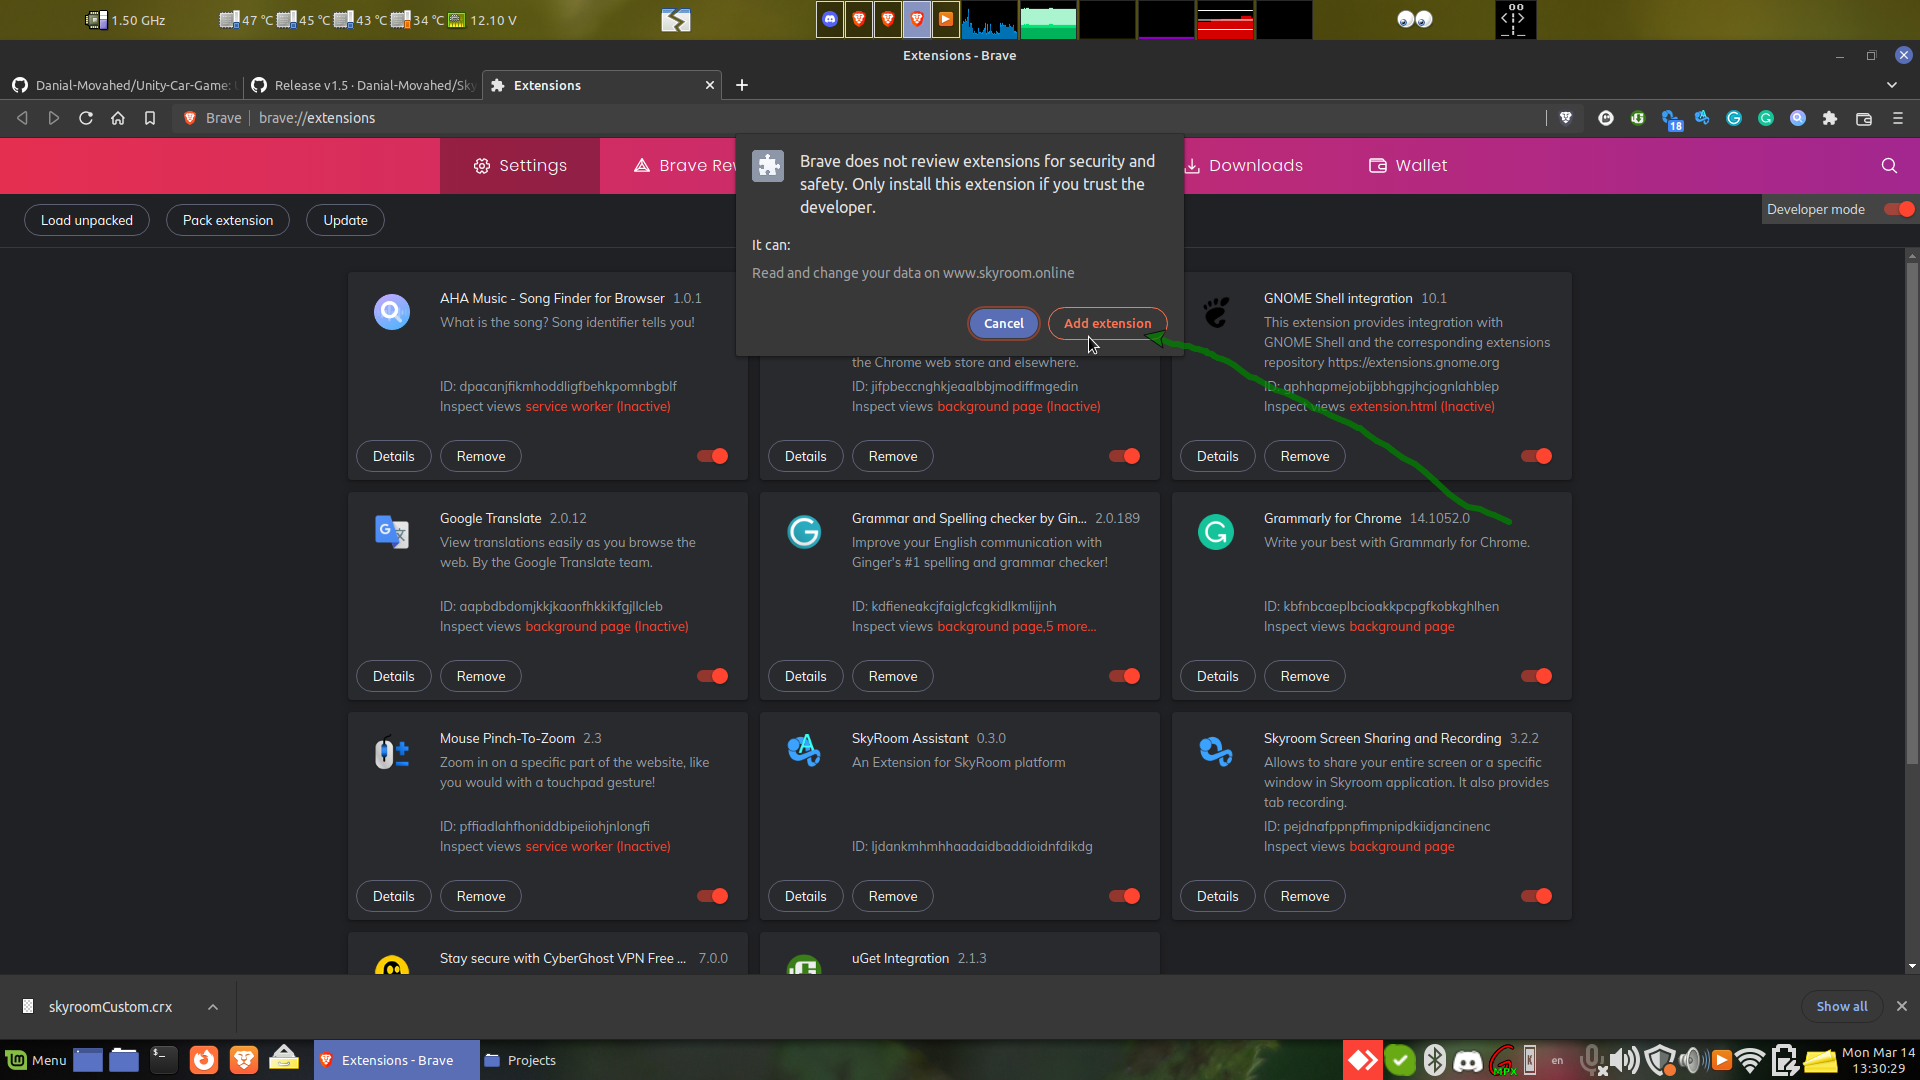Open Skyroom Screen Sharing toolbar icon with badge 18
The height and width of the screenshot is (1080, 1920).
coord(1671,119)
